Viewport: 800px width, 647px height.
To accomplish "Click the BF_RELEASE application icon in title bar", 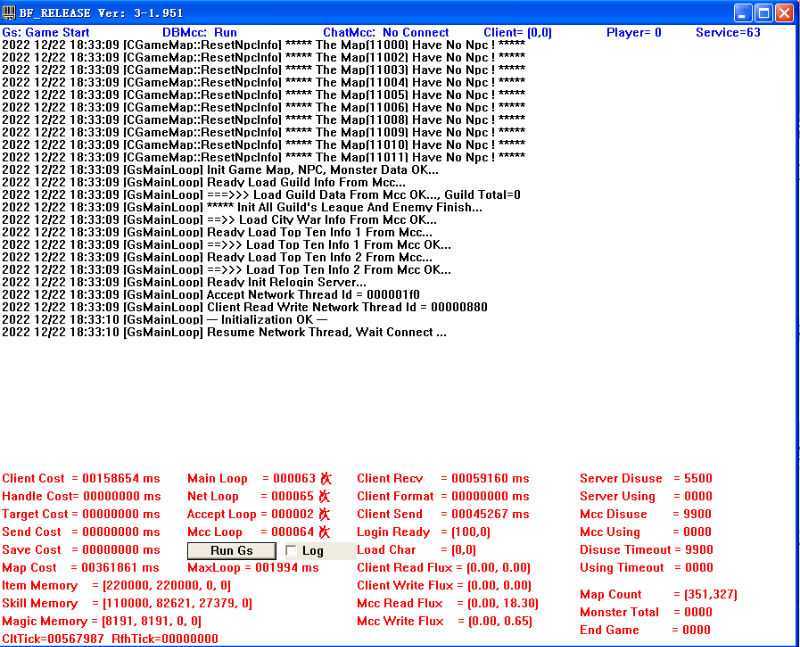I will 10,12.
